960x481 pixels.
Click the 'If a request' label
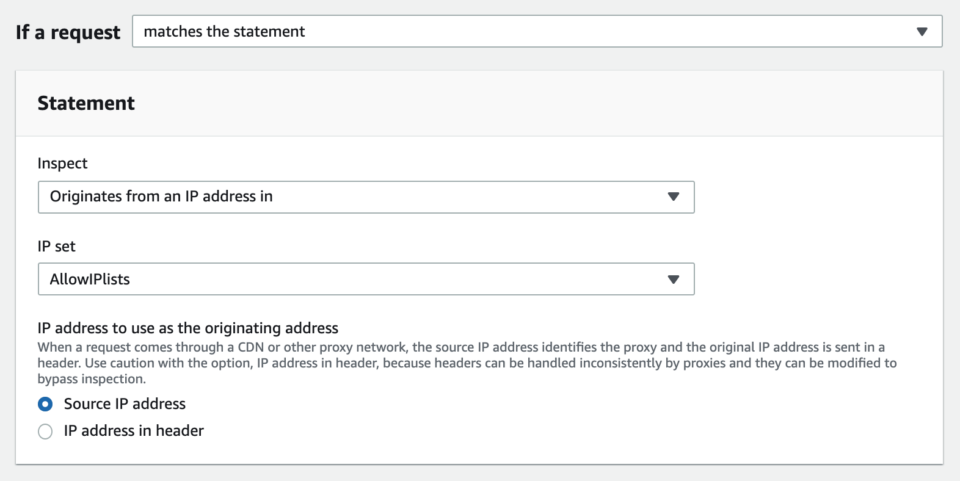pos(68,32)
